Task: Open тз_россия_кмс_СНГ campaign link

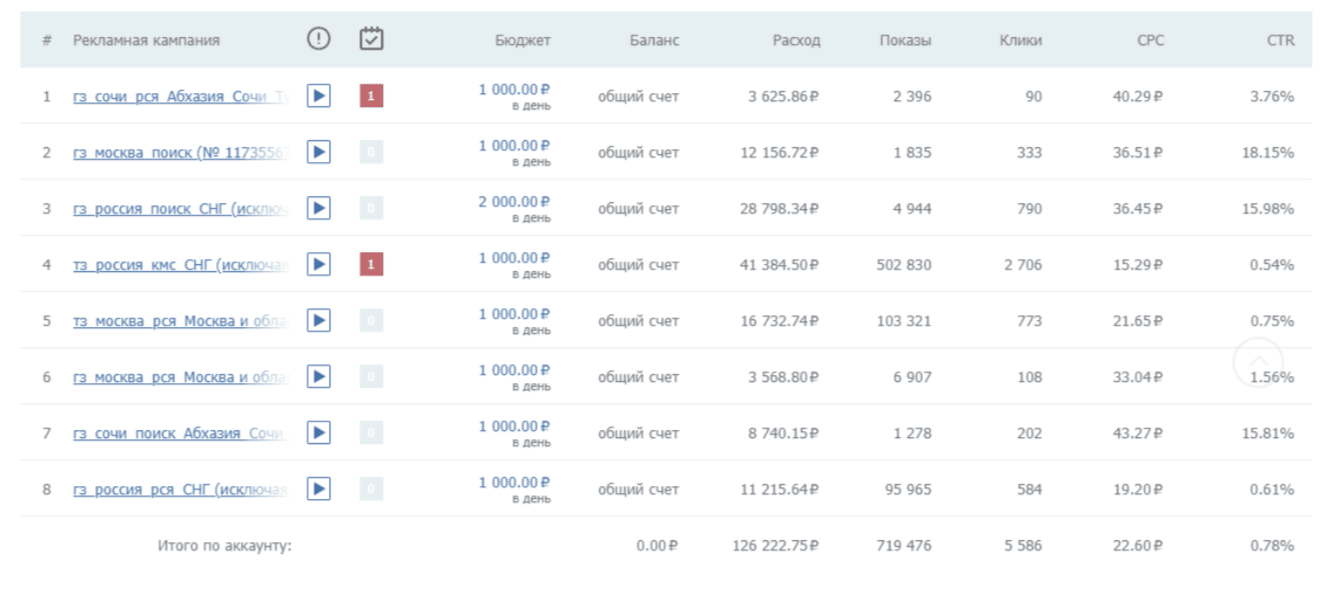Action: [x=180, y=265]
